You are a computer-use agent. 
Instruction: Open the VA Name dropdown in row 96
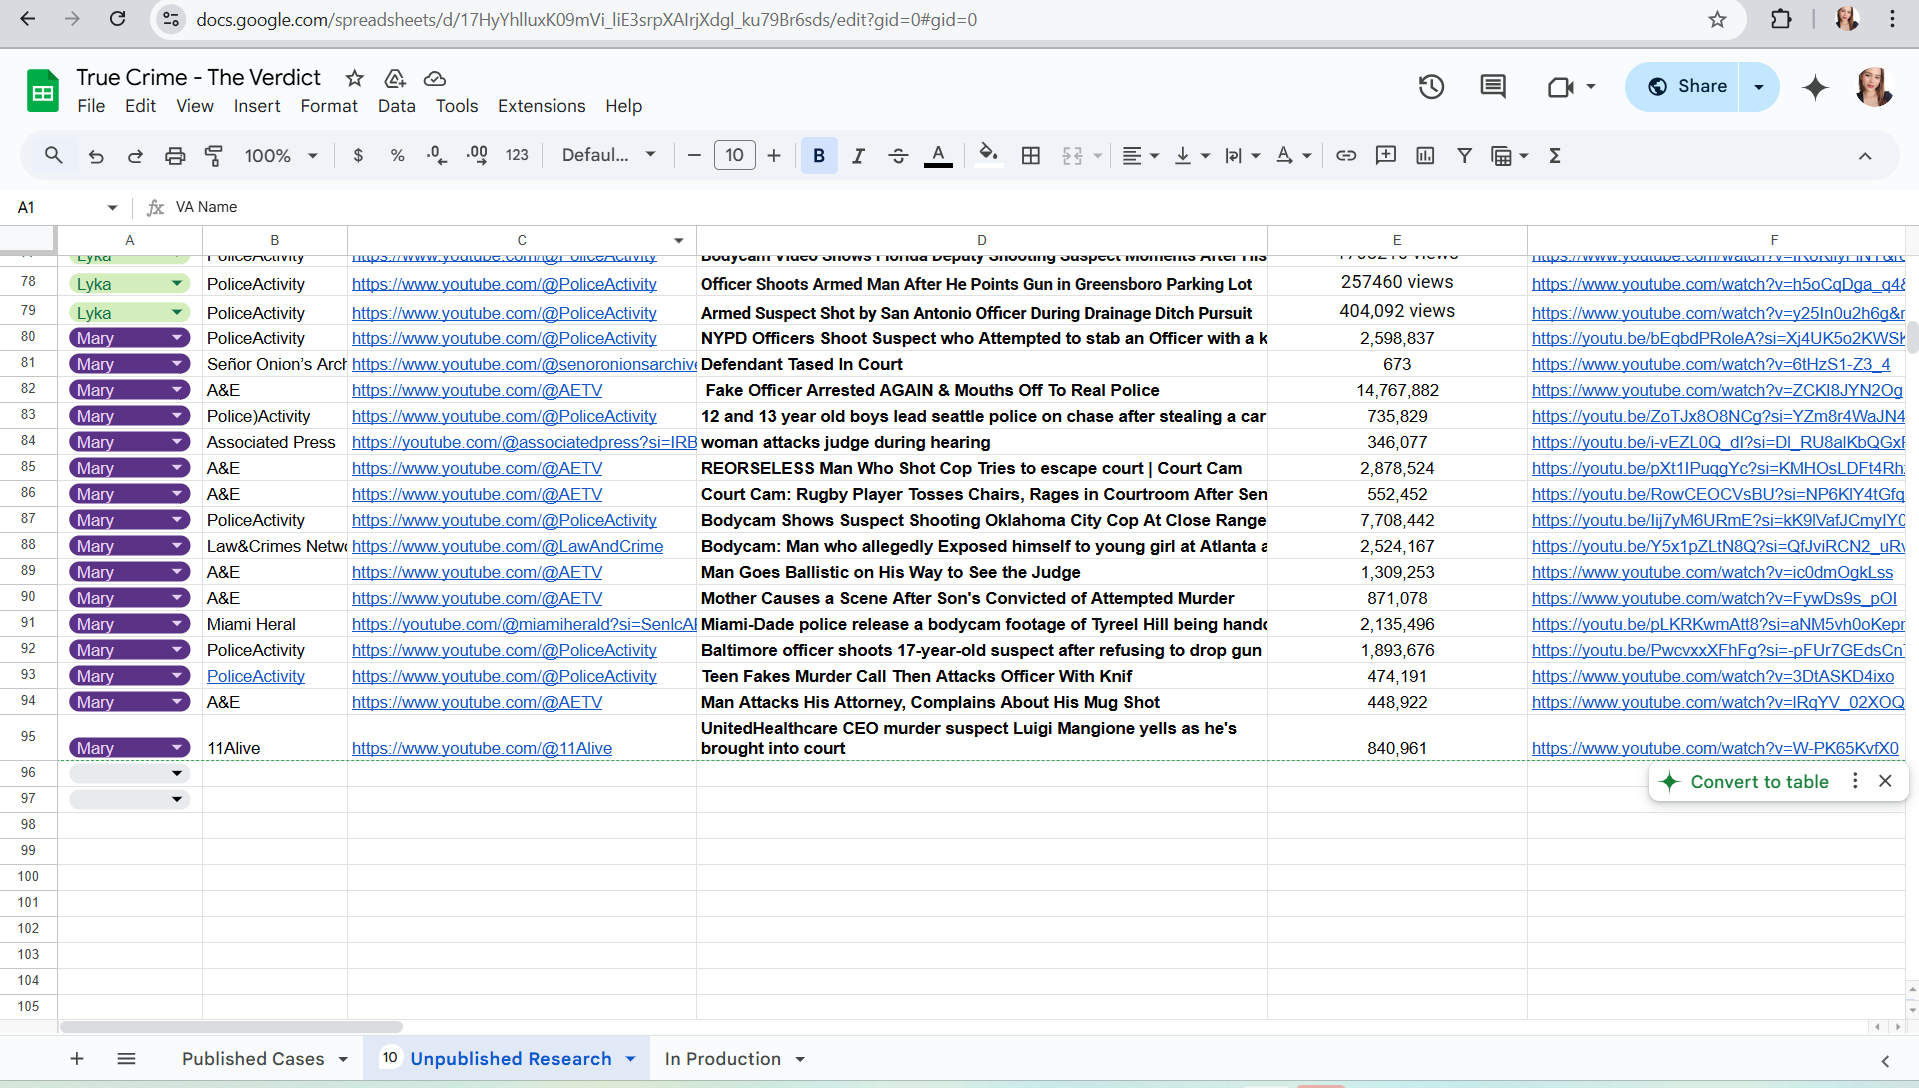177,773
